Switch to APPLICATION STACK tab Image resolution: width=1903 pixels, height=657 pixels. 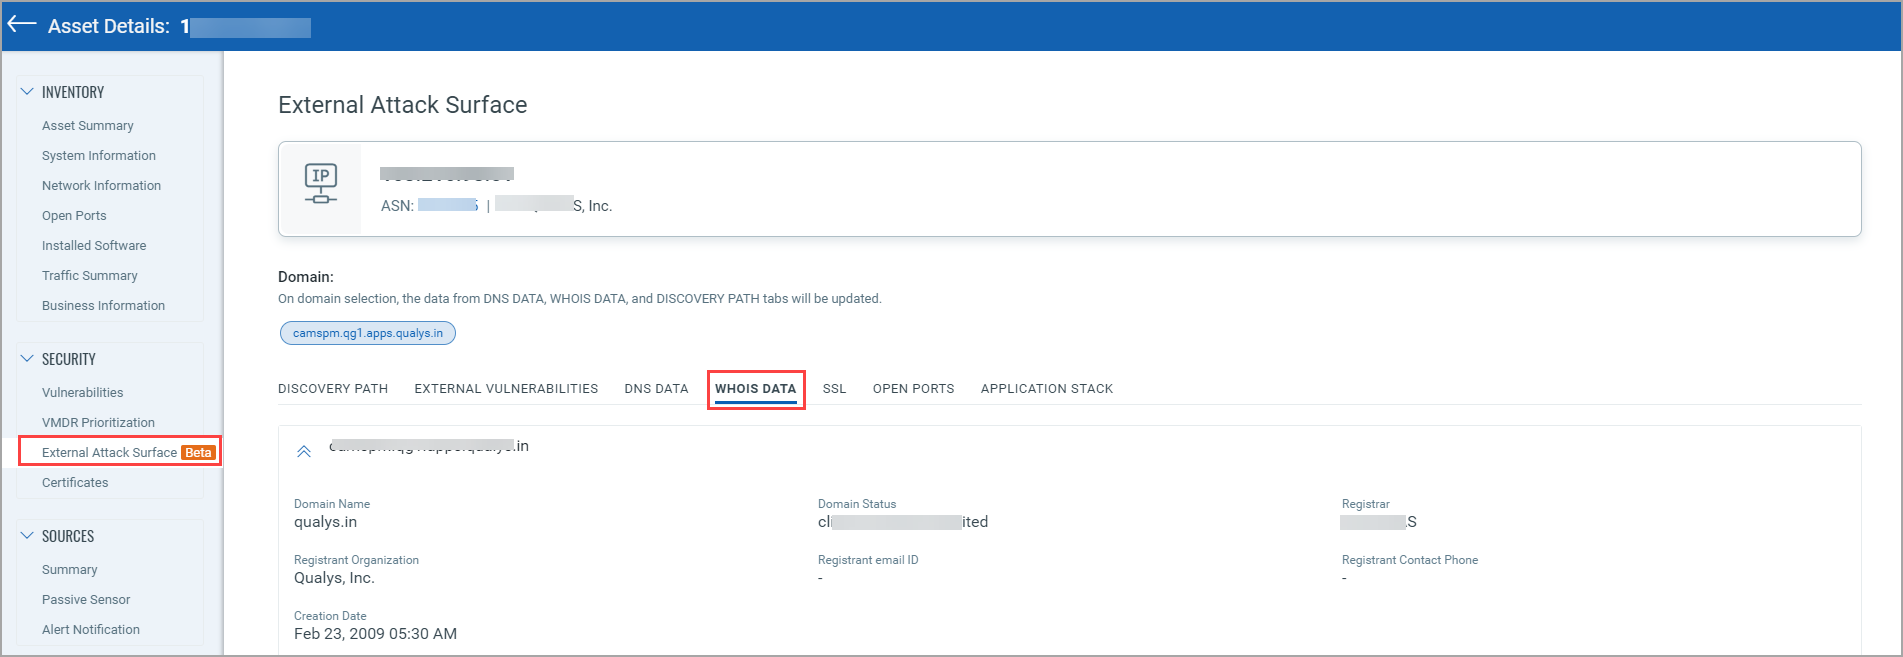click(x=1047, y=389)
